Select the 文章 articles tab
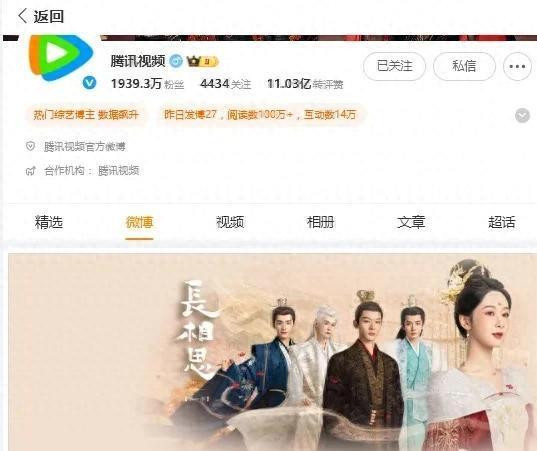The image size is (537, 451). point(411,222)
